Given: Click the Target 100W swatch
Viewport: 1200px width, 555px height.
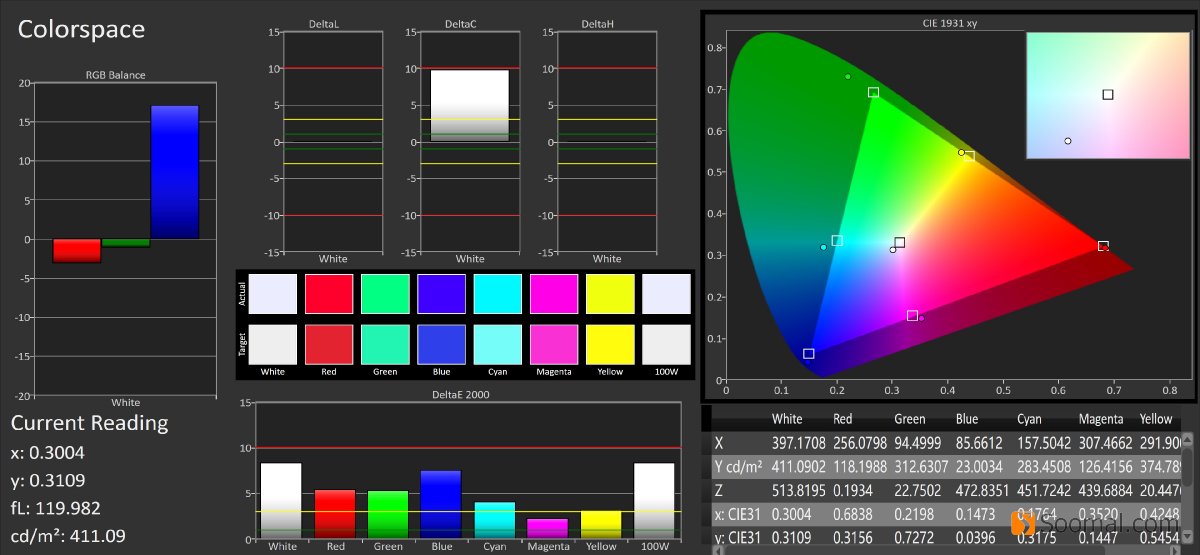Looking at the screenshot, I should [x=665, y=344].
